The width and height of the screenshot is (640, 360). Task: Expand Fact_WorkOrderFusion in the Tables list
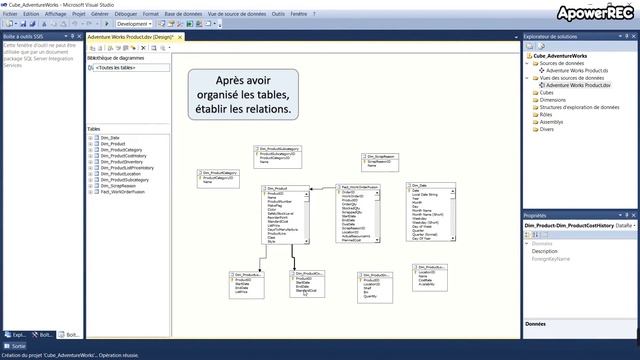[90, 192]
